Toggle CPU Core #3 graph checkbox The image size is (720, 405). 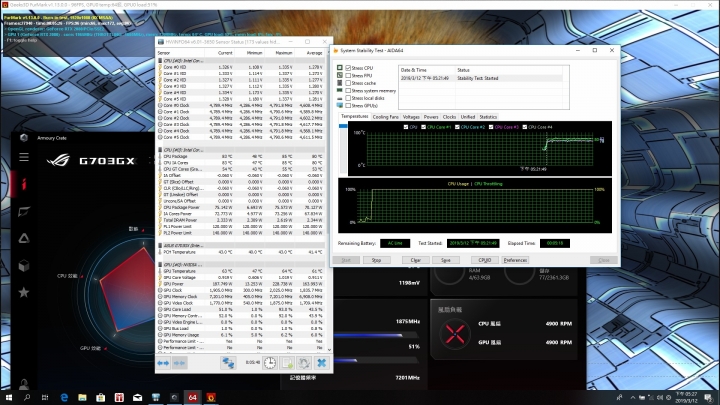[491, 127]
